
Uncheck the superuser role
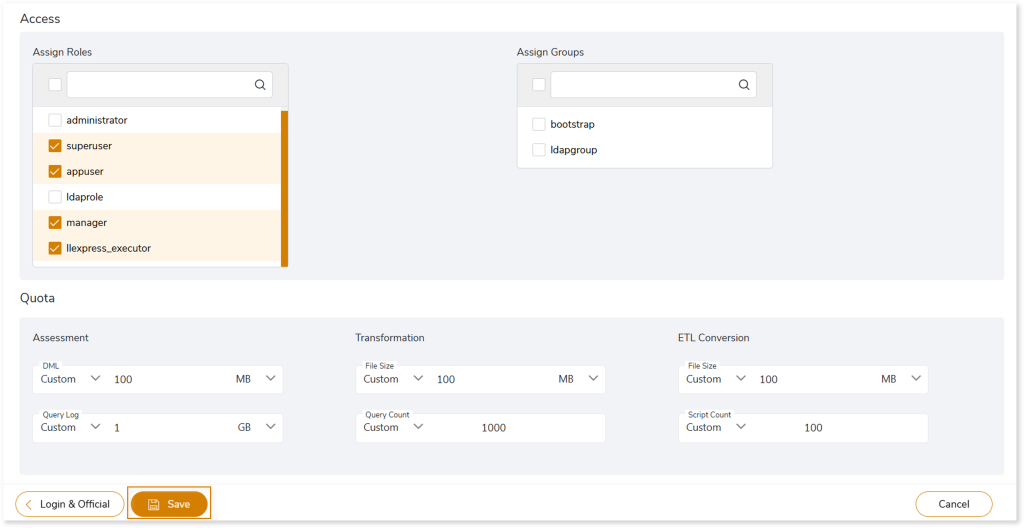click(x=55, y=146)
